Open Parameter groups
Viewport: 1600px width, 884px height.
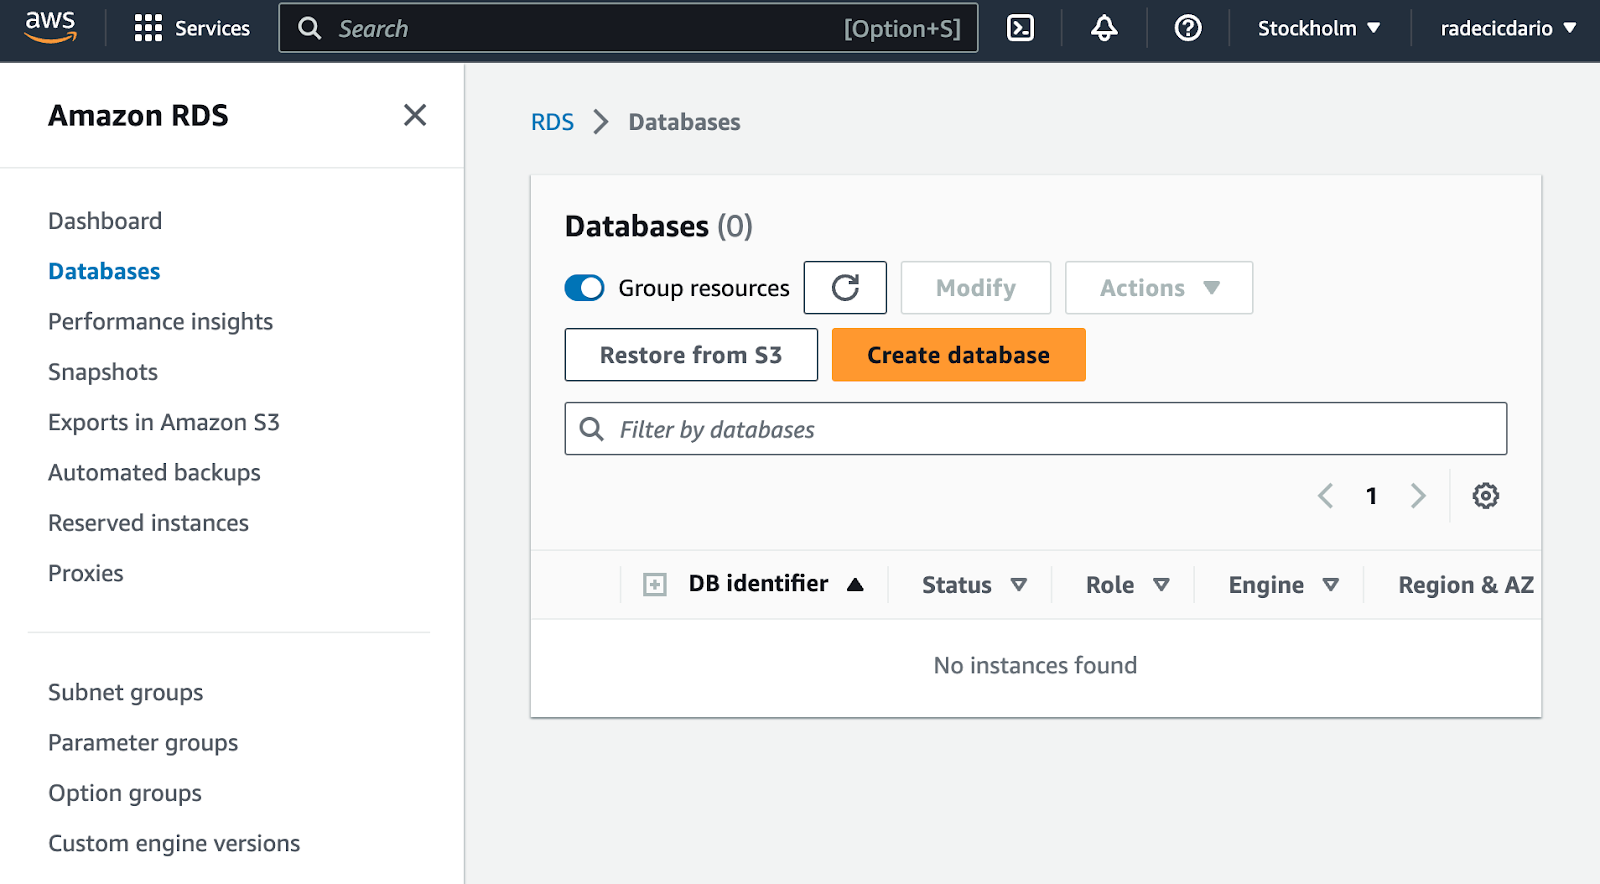click(143, 743)
